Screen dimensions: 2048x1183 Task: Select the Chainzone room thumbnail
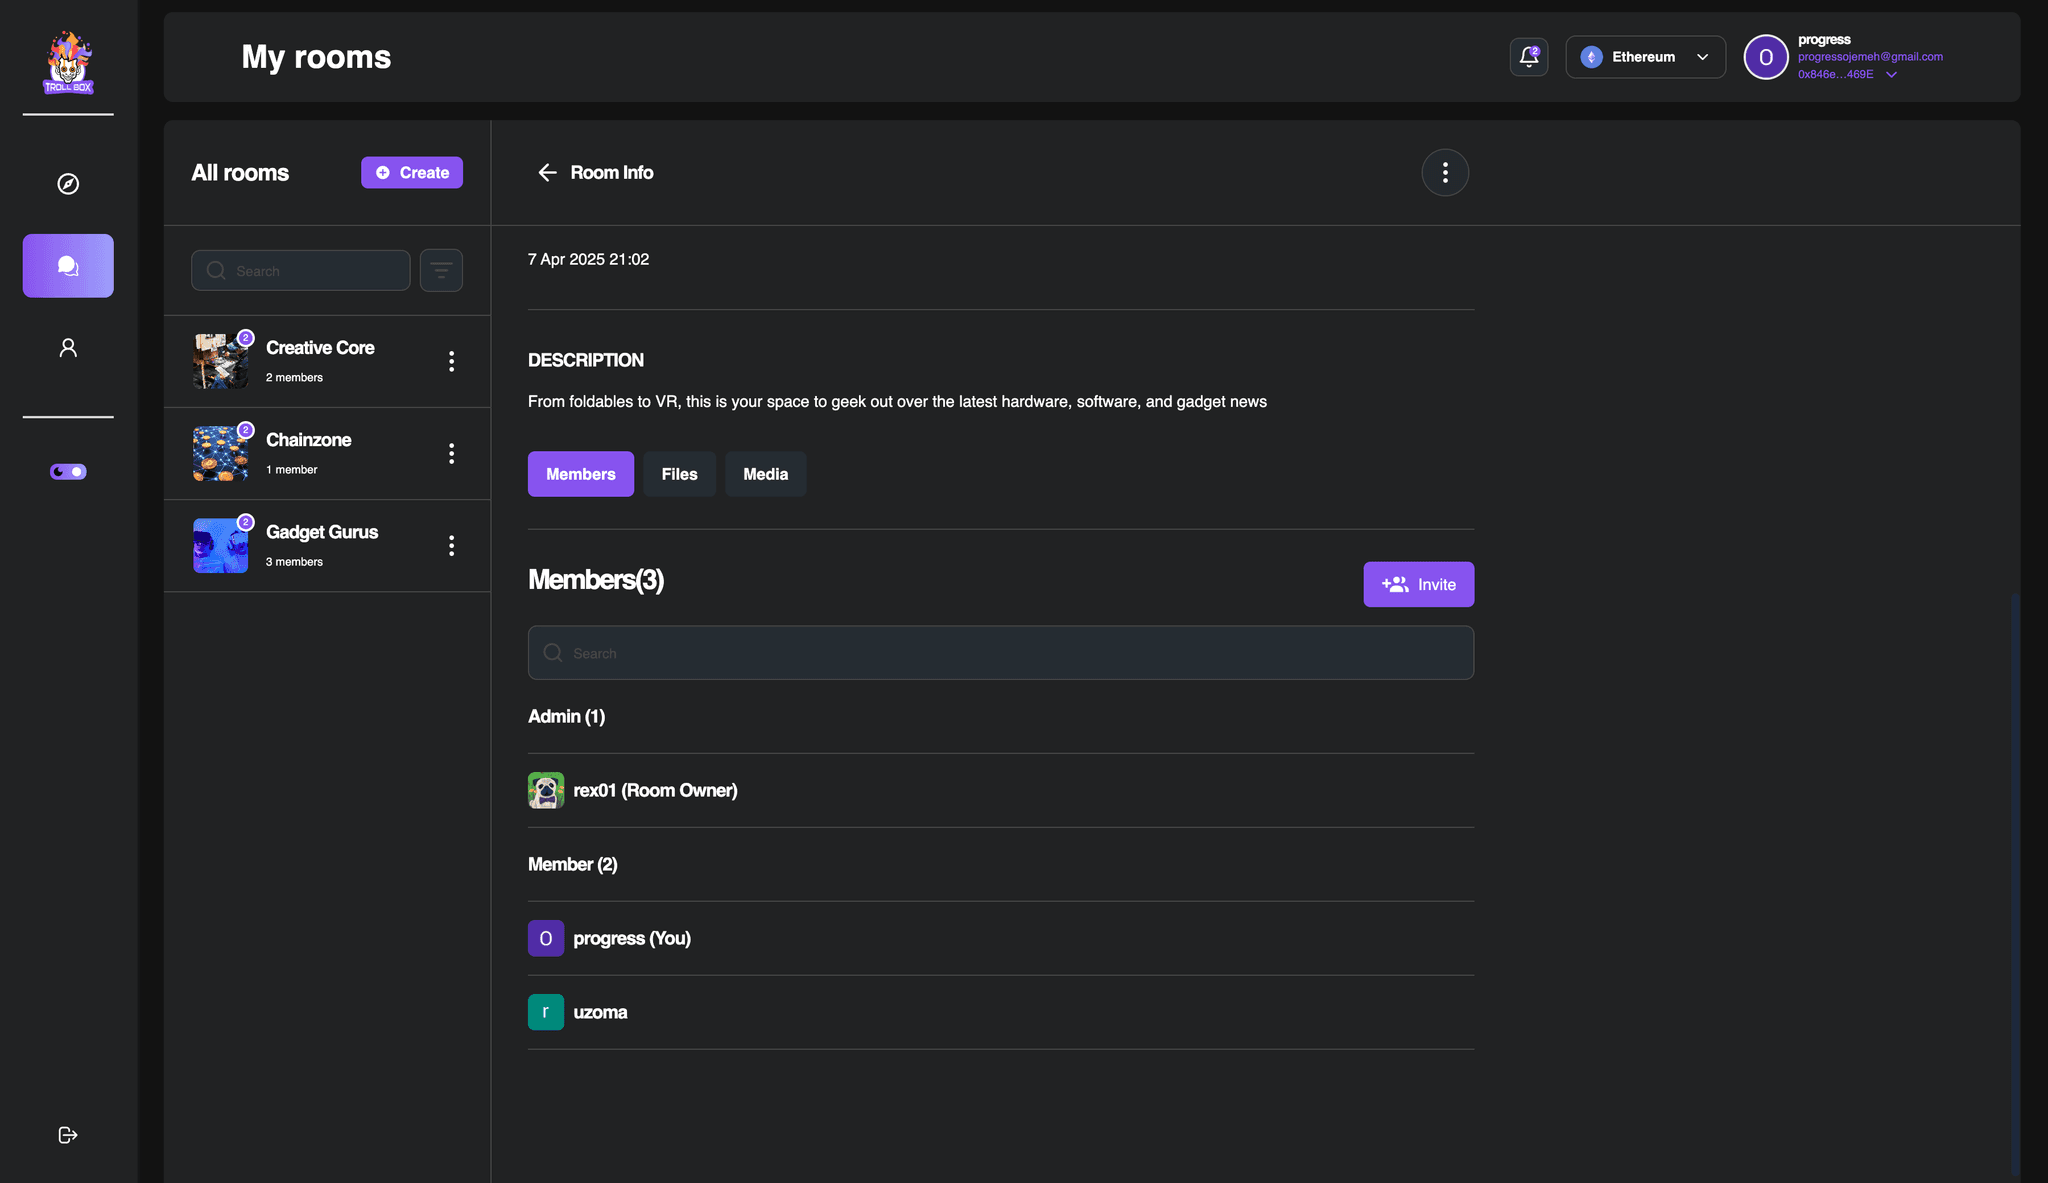[220, 454]
